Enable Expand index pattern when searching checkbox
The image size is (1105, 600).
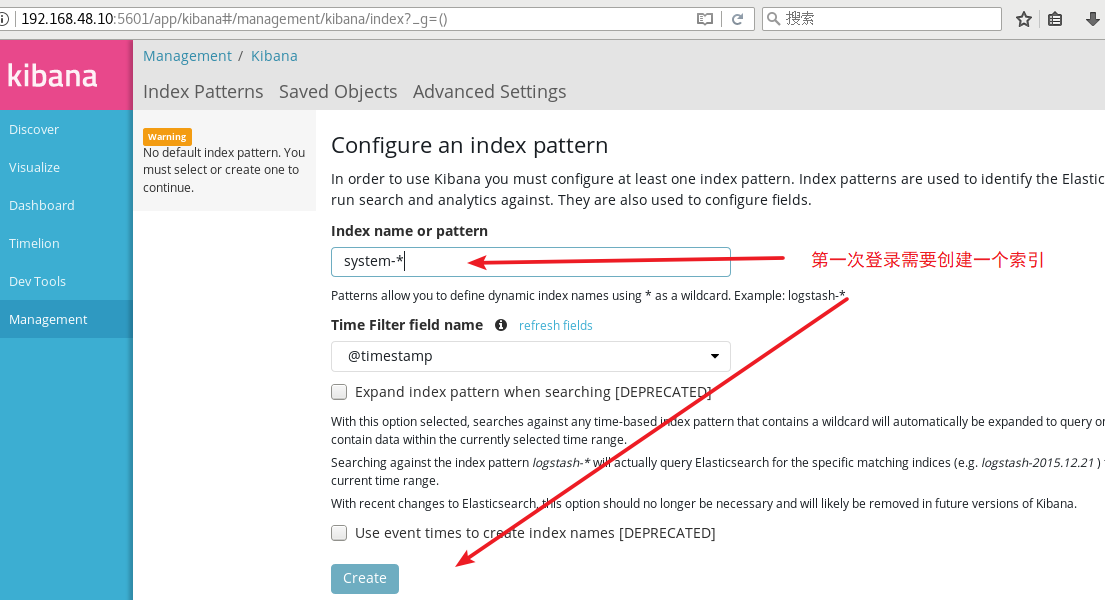pos(339,392)
